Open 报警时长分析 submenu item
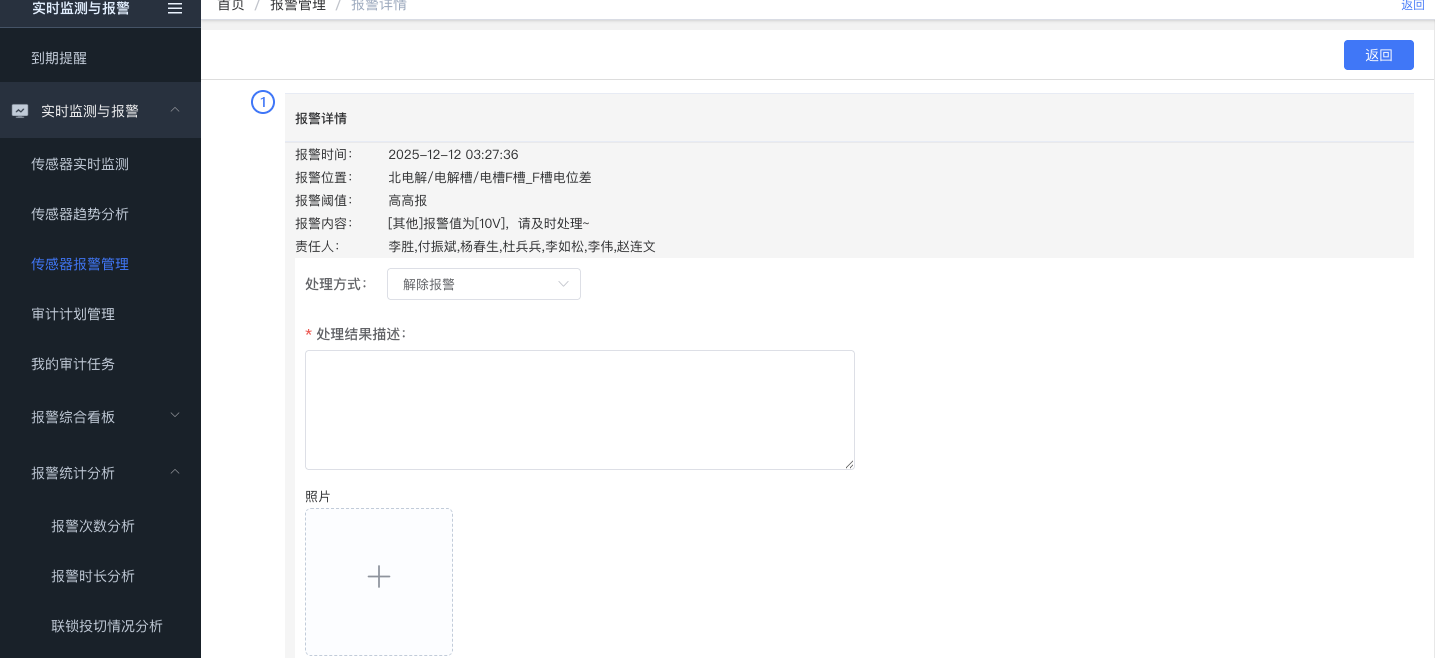The height and width of the screenshot is (658, 1435). point(93,576)
